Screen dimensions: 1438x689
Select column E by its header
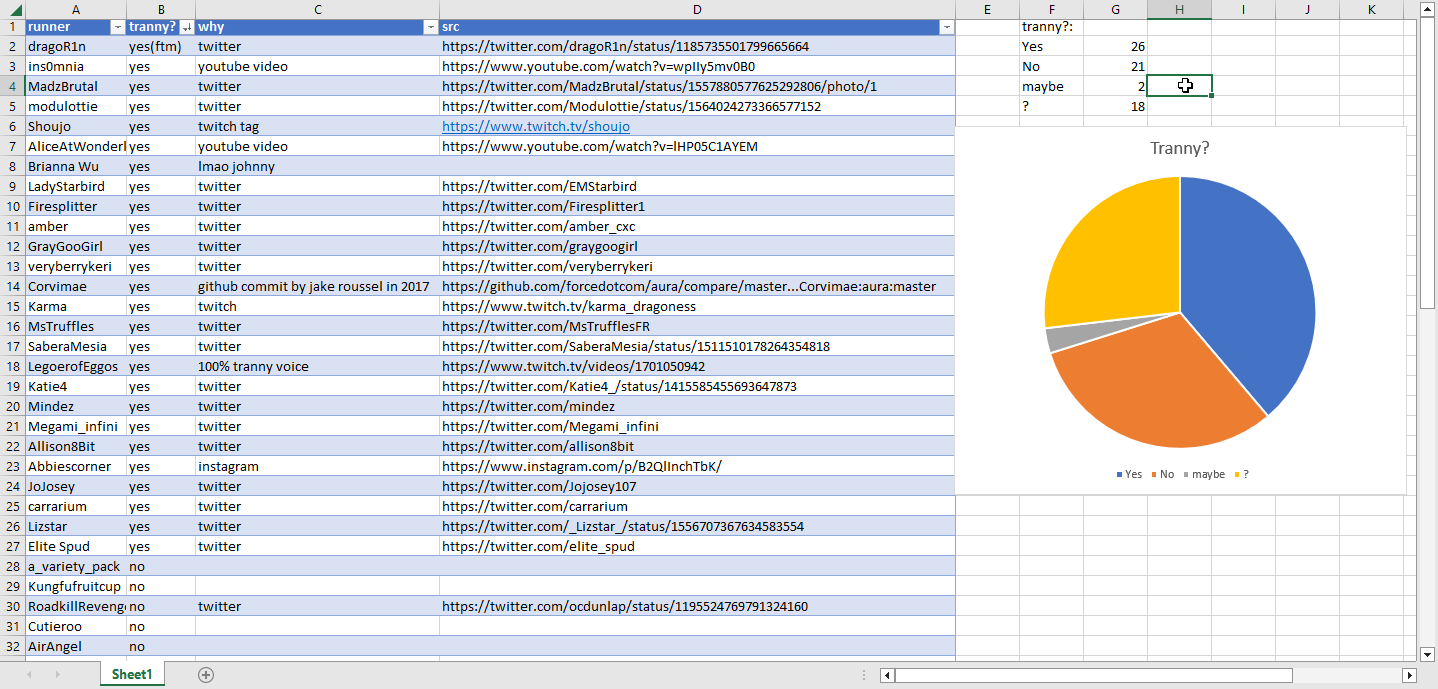[x=987, y=9]
